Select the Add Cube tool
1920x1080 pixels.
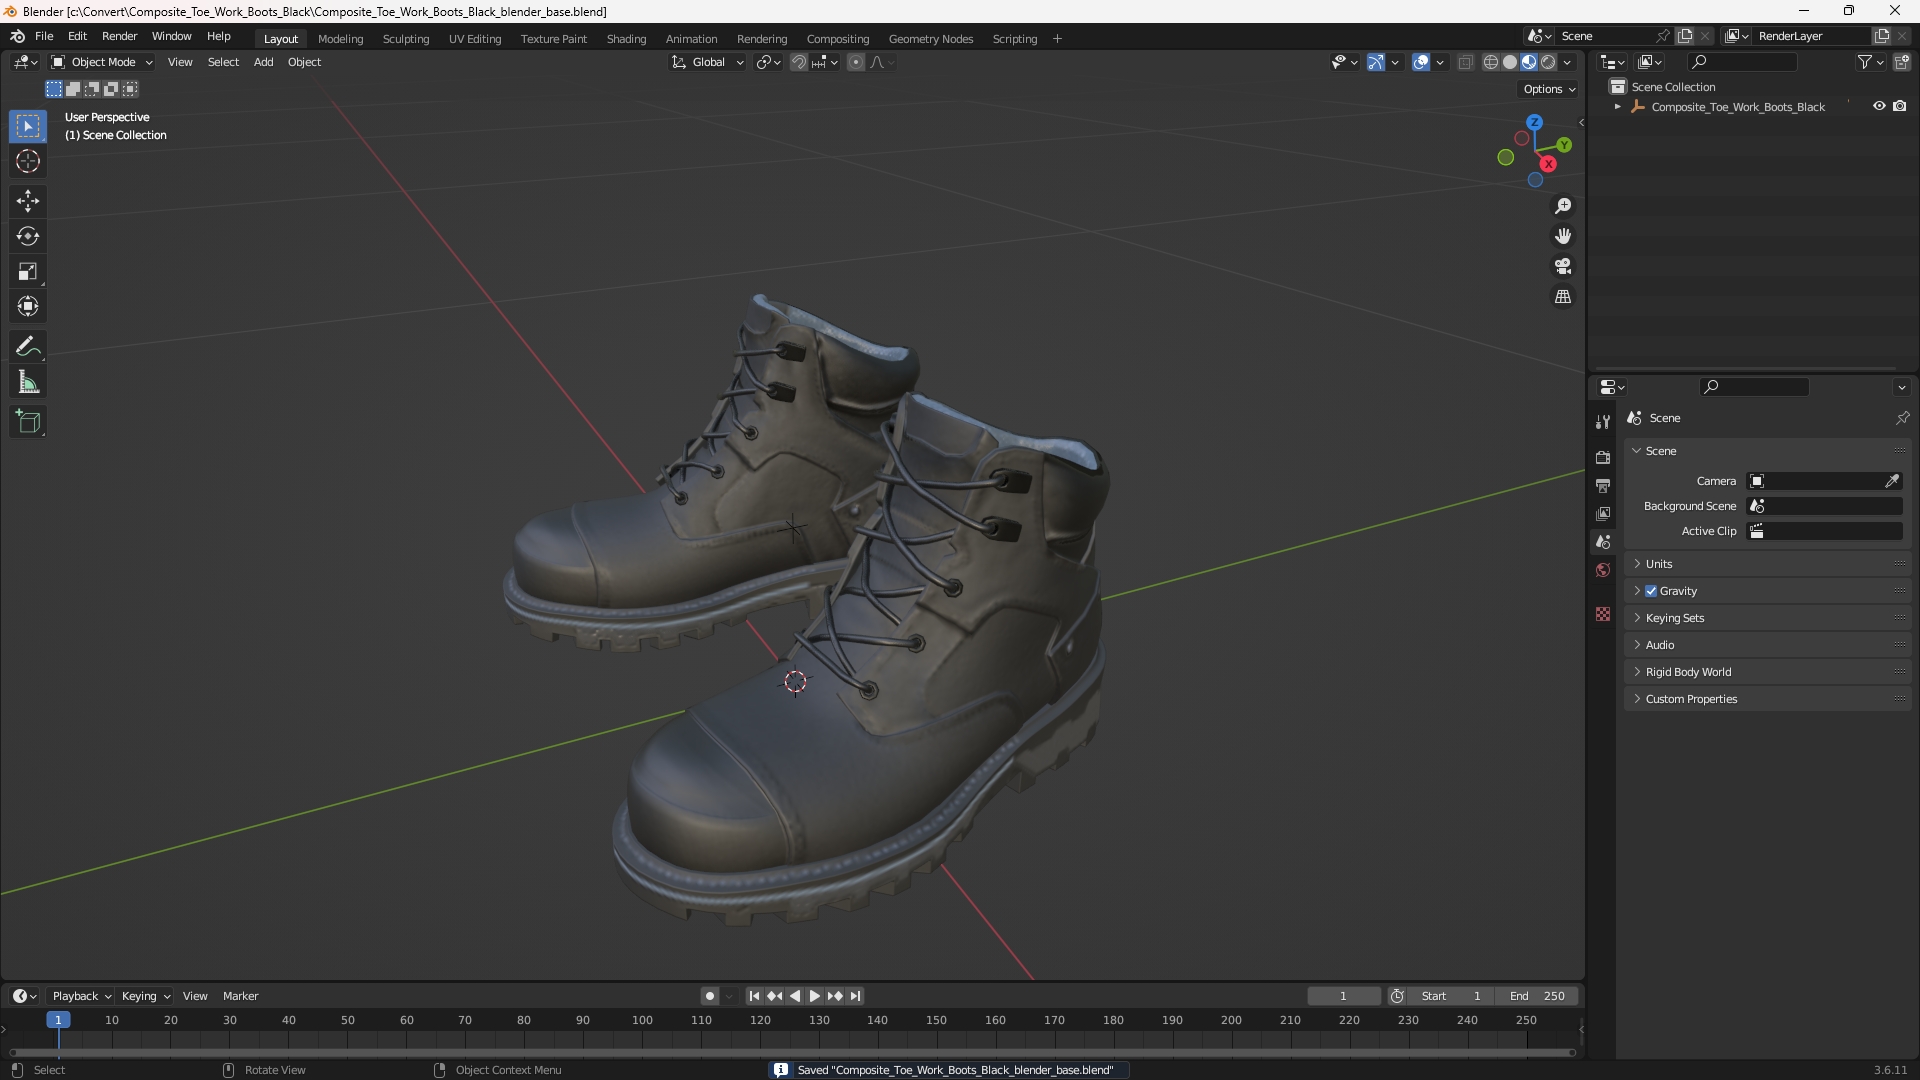click(28, 422)
